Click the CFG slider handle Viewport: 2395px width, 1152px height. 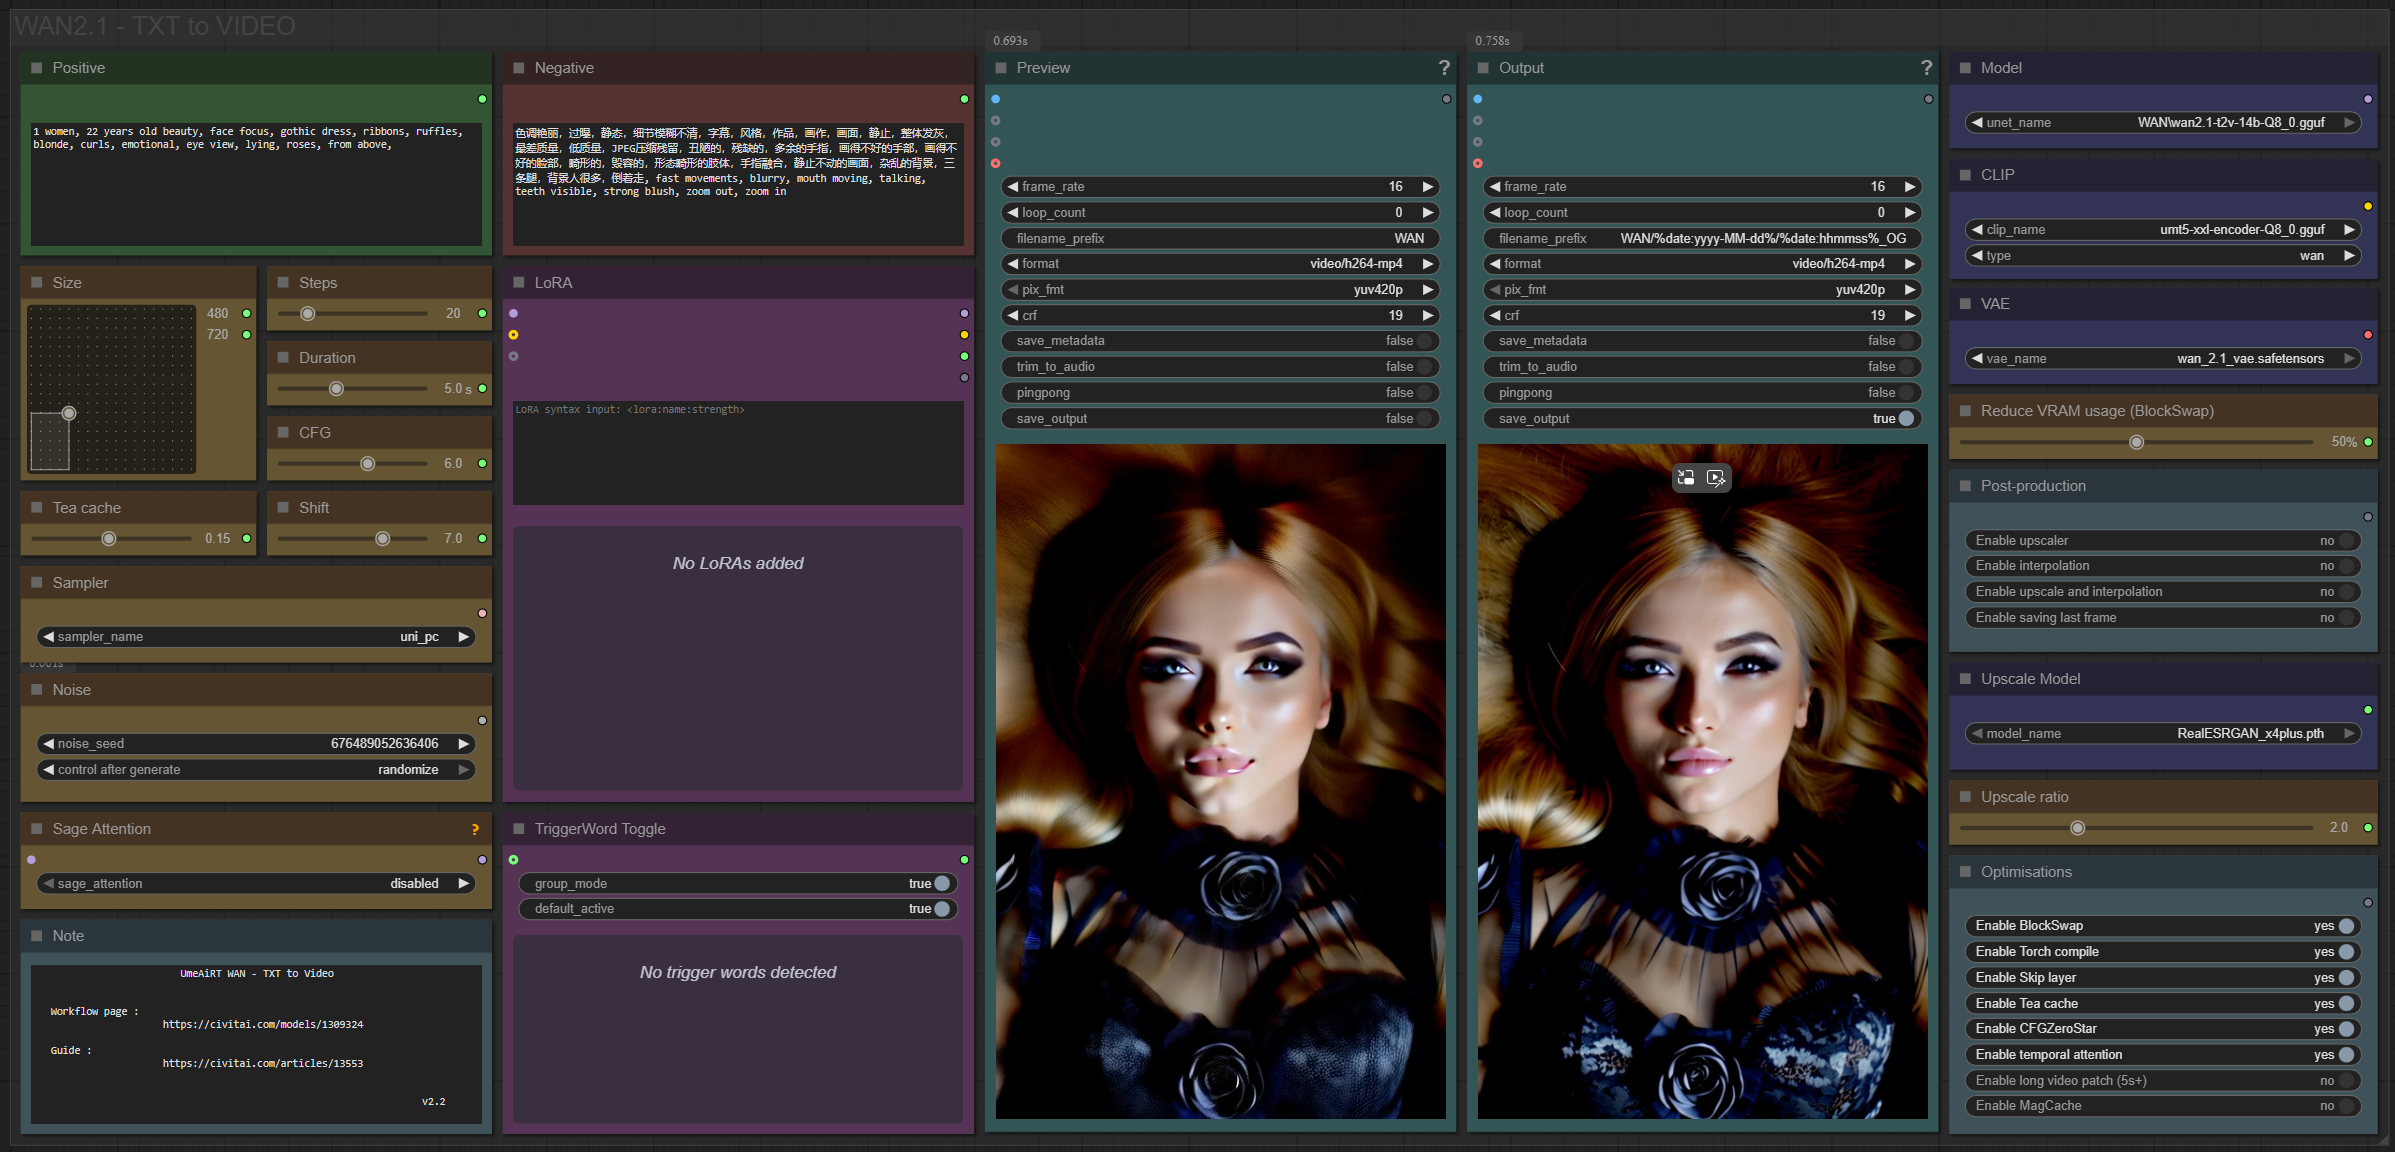pyautogui.click(x=368, y=464)
